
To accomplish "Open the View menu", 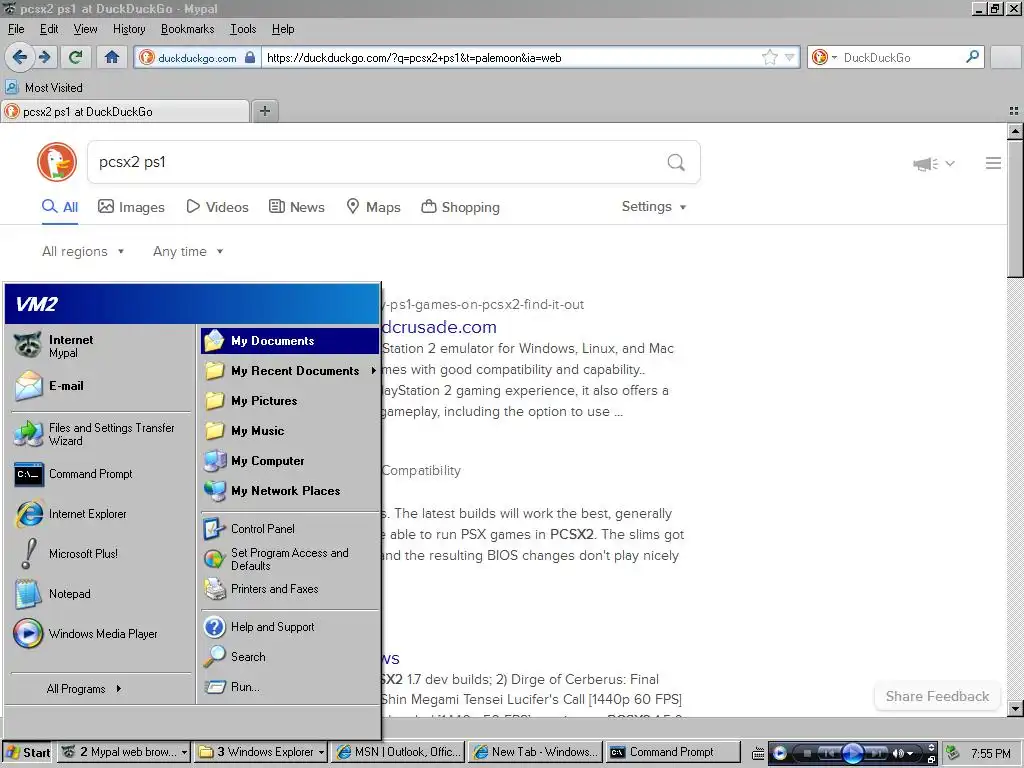I will [x=85, y=29].
